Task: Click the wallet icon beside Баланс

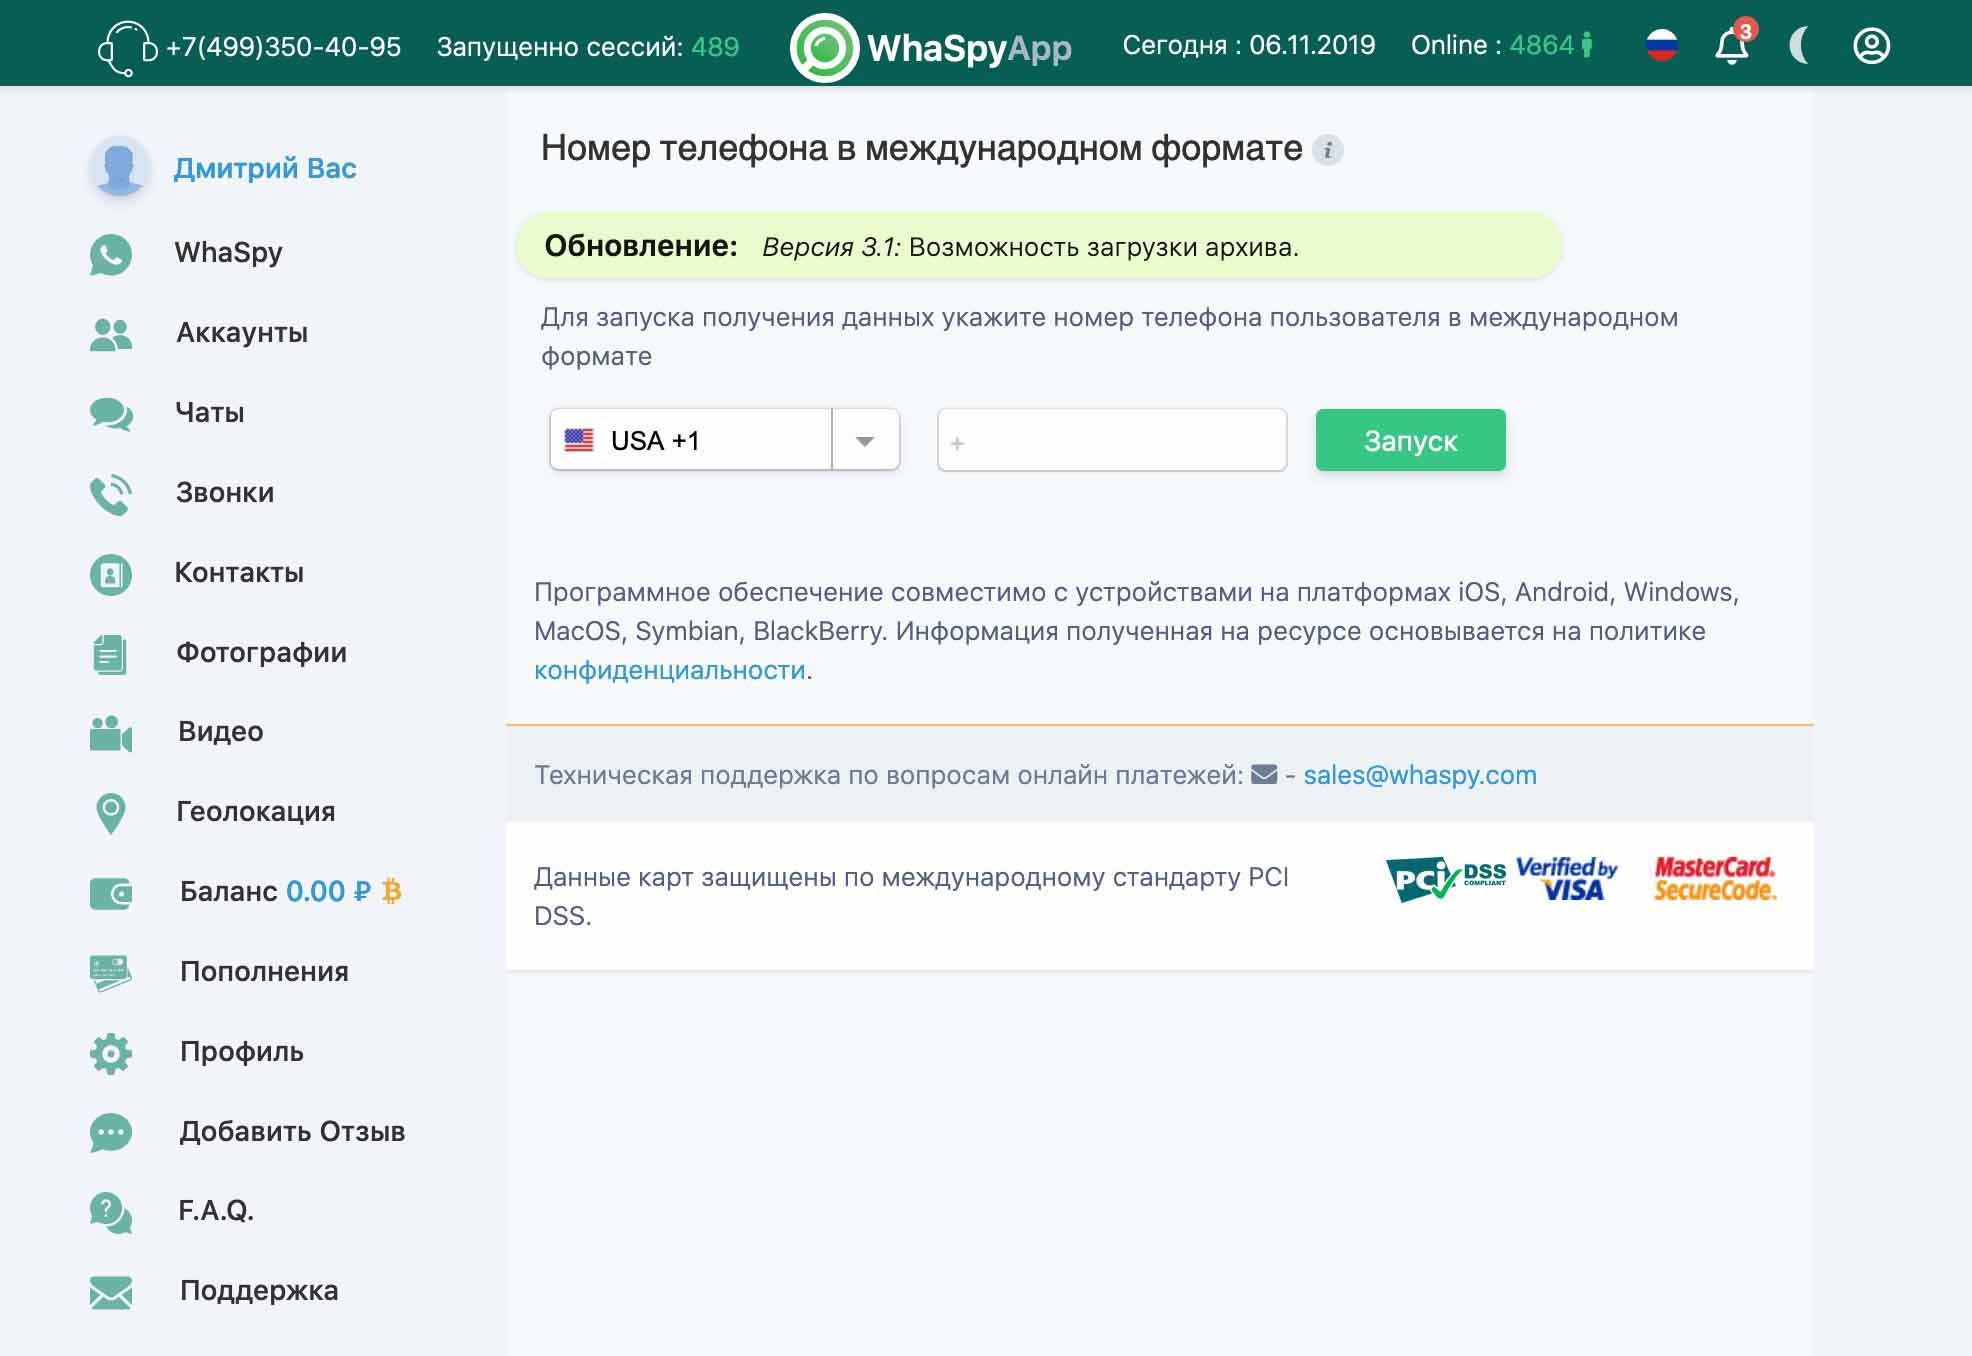Action: pyautogui.click(x=111, y=893)
